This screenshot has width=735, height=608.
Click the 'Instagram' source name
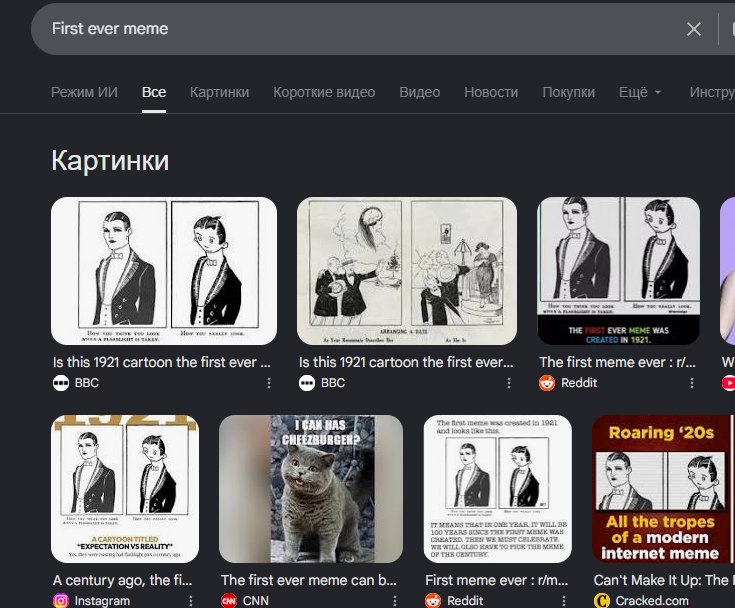click(102, 600)
